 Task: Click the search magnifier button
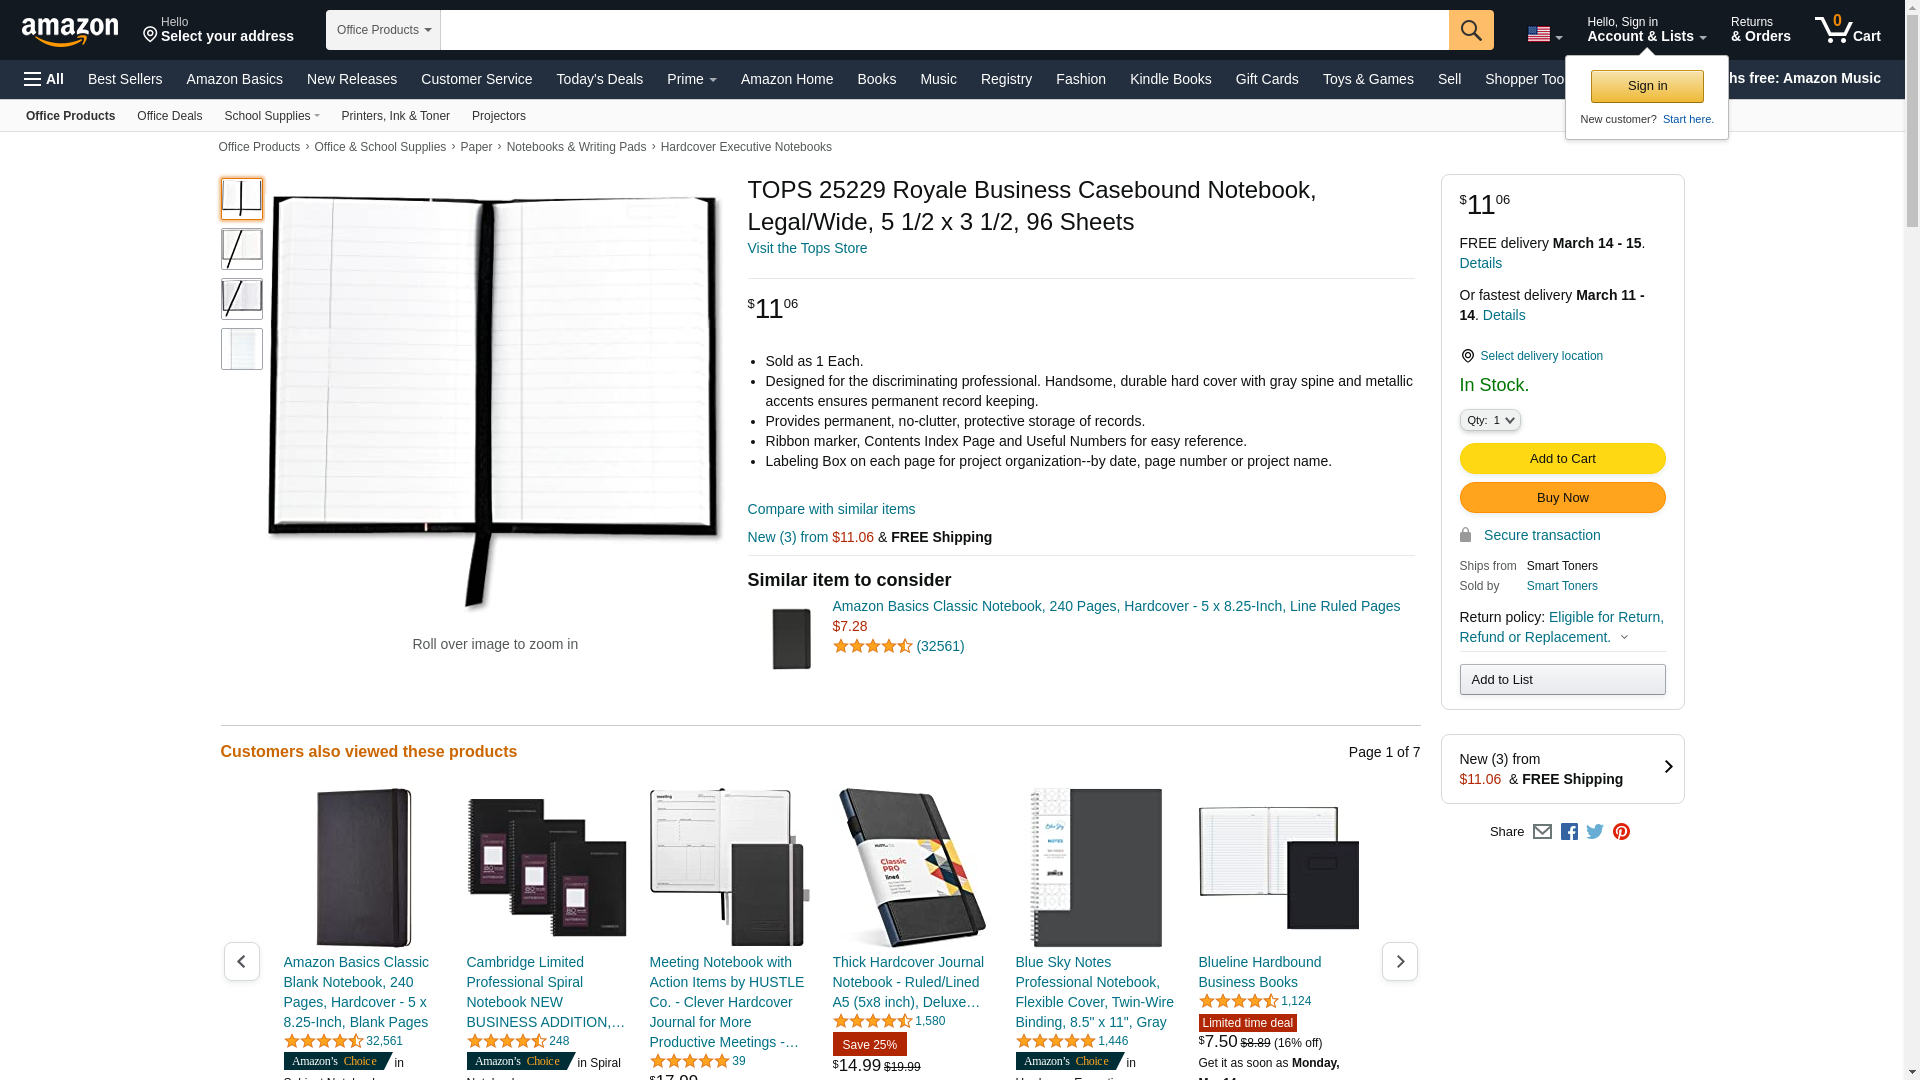pos(1471,30)
